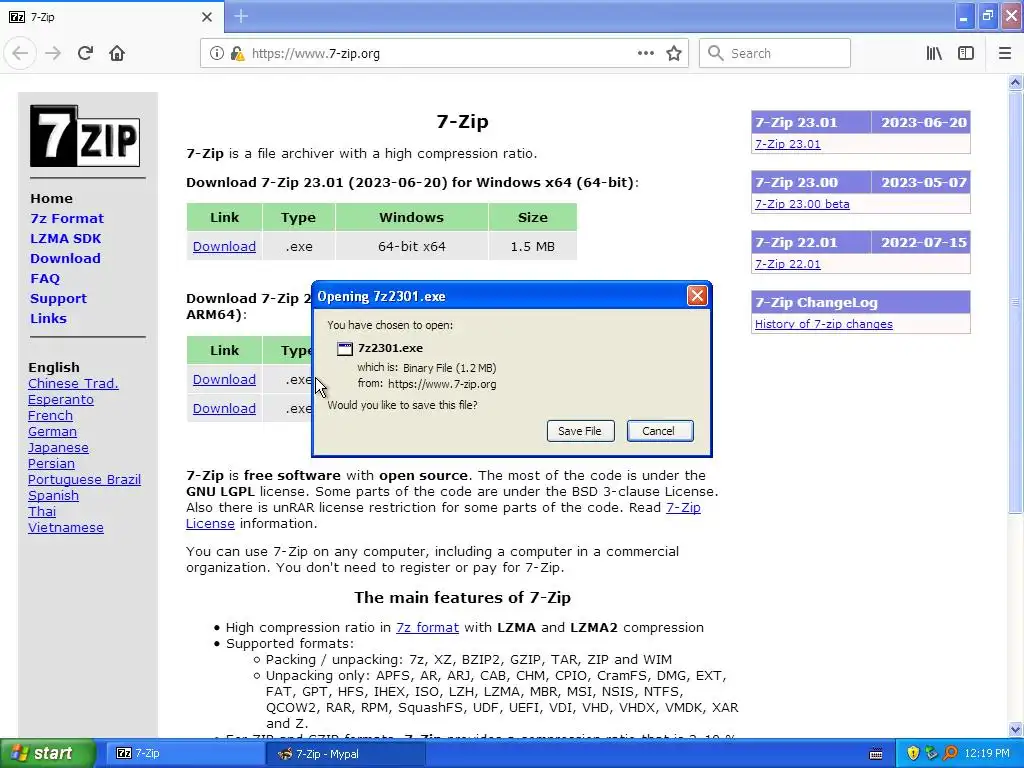Open the Library bookshelf icon
The image size is (1024, 768).
click(x=934, y=54)
